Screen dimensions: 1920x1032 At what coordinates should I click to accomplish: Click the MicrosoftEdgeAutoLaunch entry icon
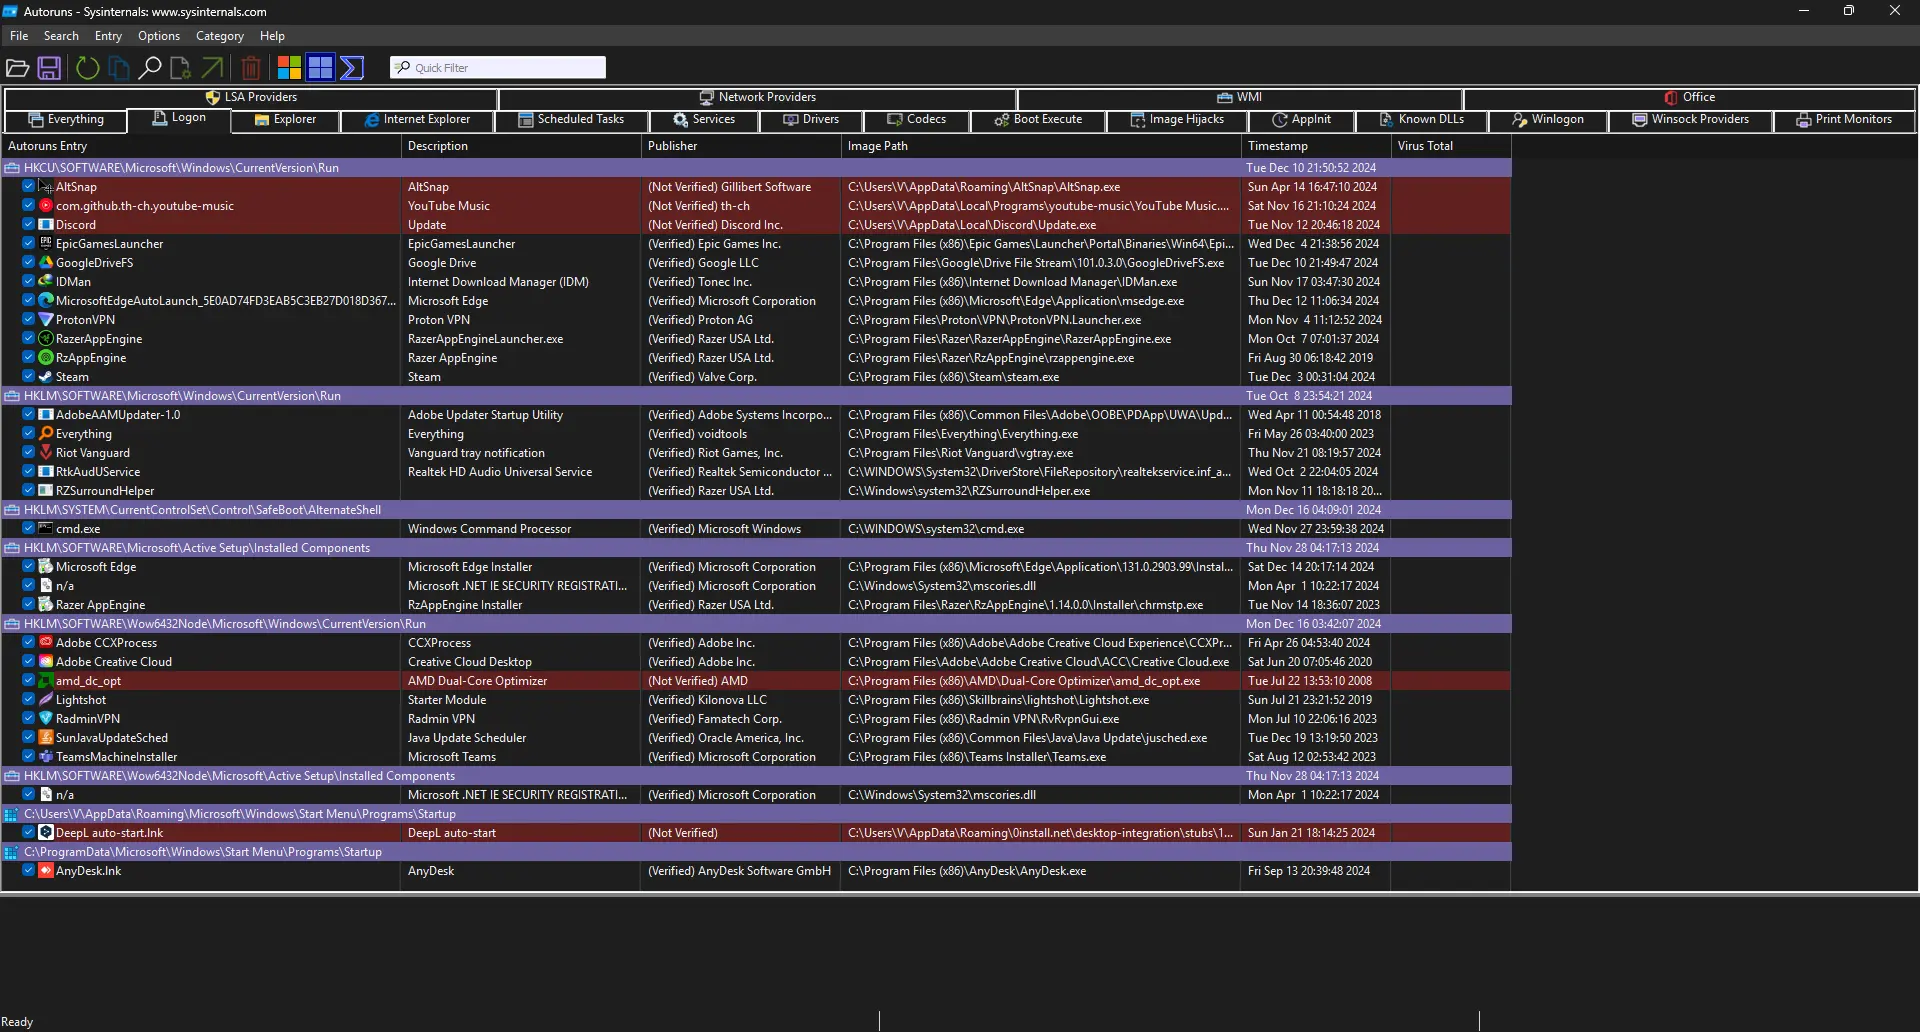46,301
